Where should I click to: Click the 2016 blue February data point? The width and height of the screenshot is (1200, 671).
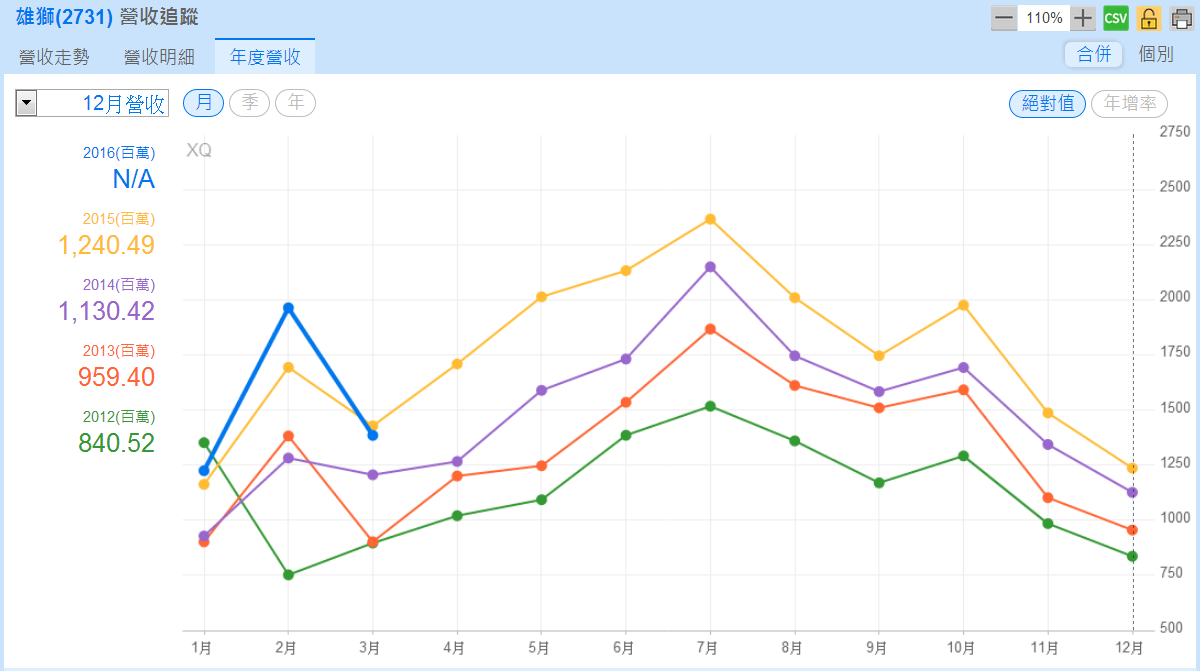[x=288, y=308]
